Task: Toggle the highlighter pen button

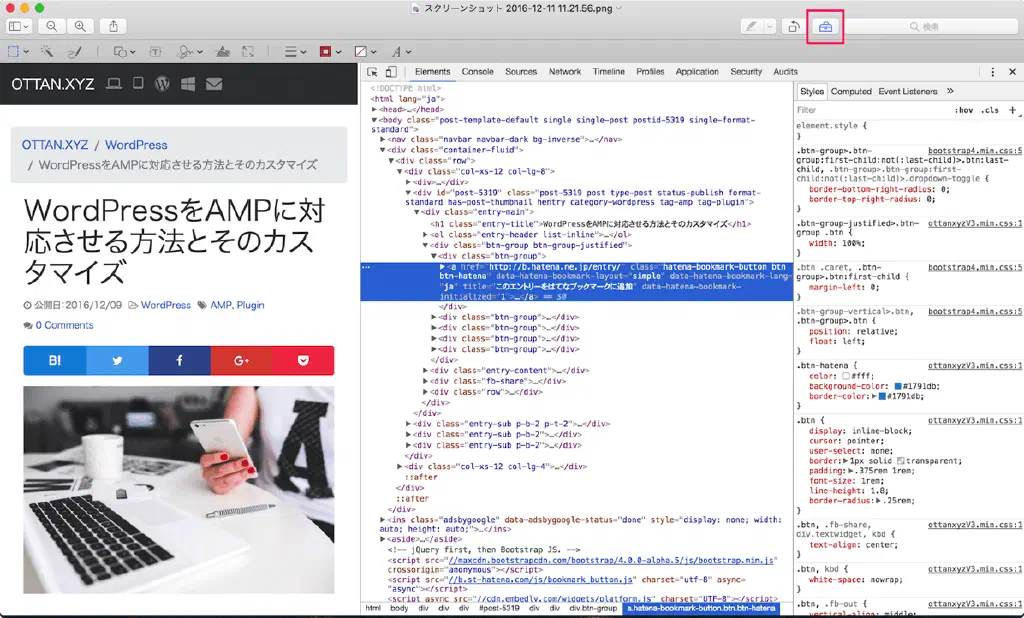Action: click(x=752, y=27)
